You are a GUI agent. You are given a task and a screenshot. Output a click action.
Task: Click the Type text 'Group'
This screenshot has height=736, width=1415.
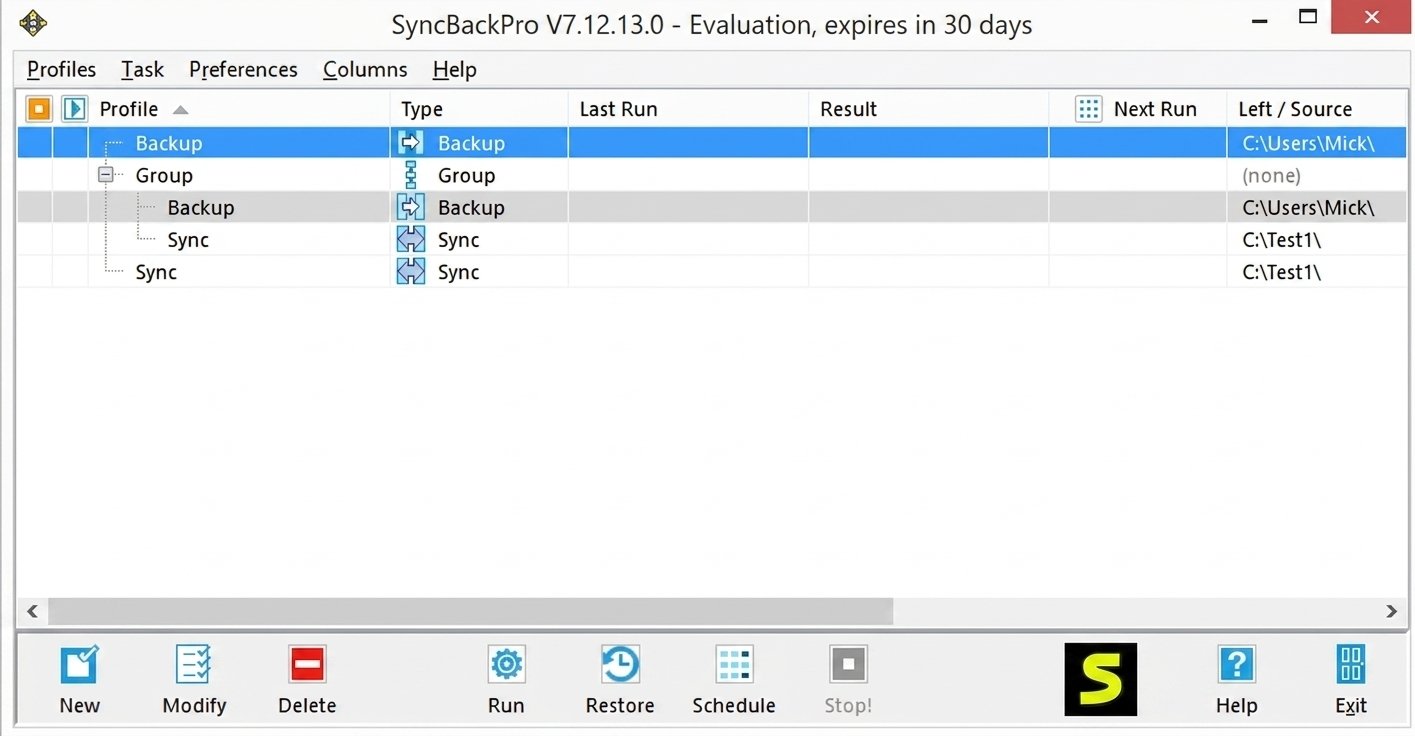pos(466,175)
